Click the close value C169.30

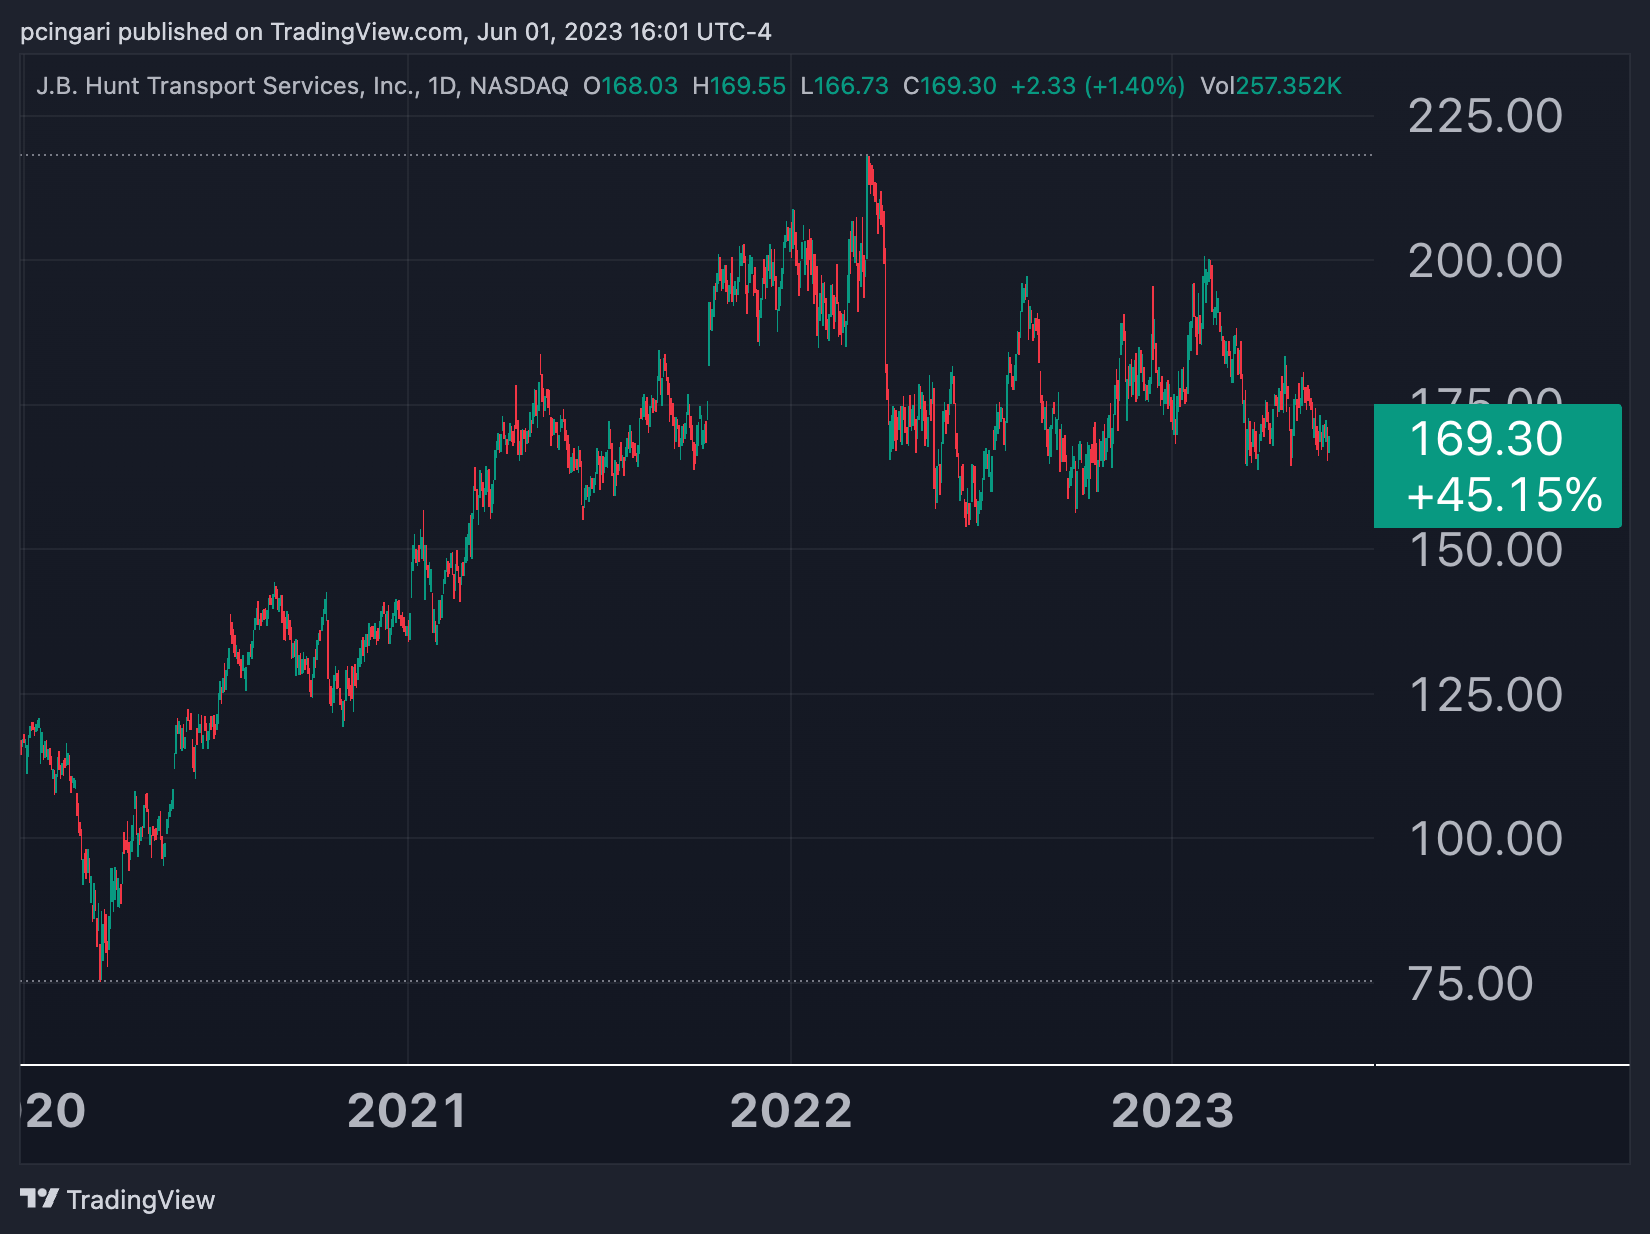949,86
